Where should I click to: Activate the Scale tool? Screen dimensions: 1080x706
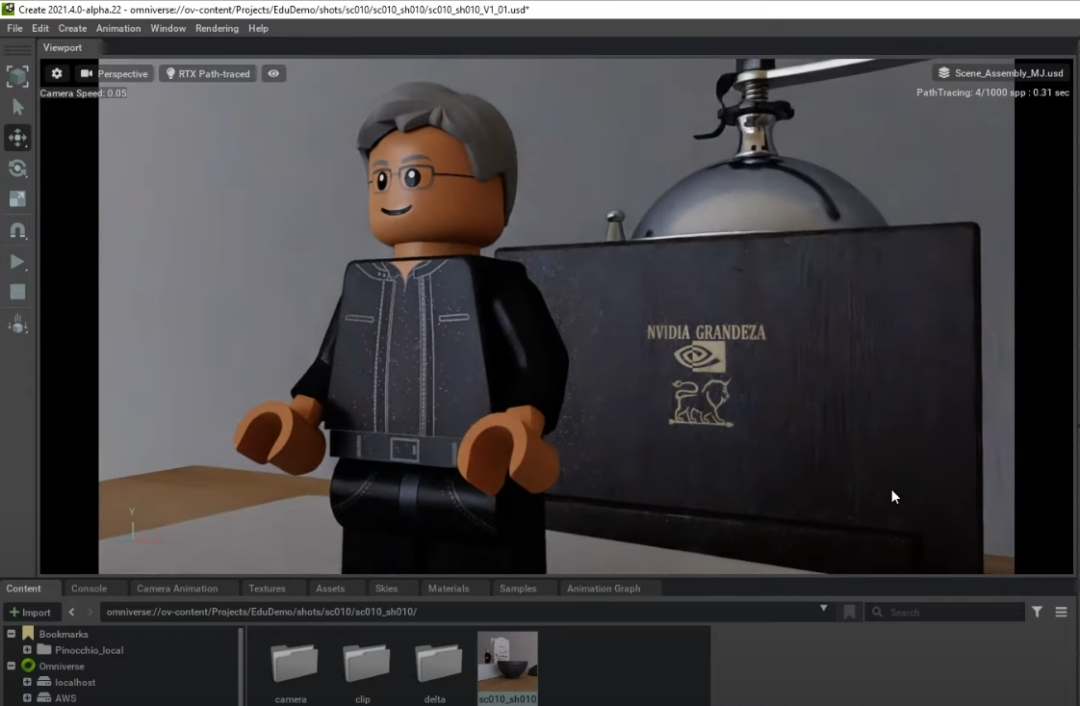17,199
